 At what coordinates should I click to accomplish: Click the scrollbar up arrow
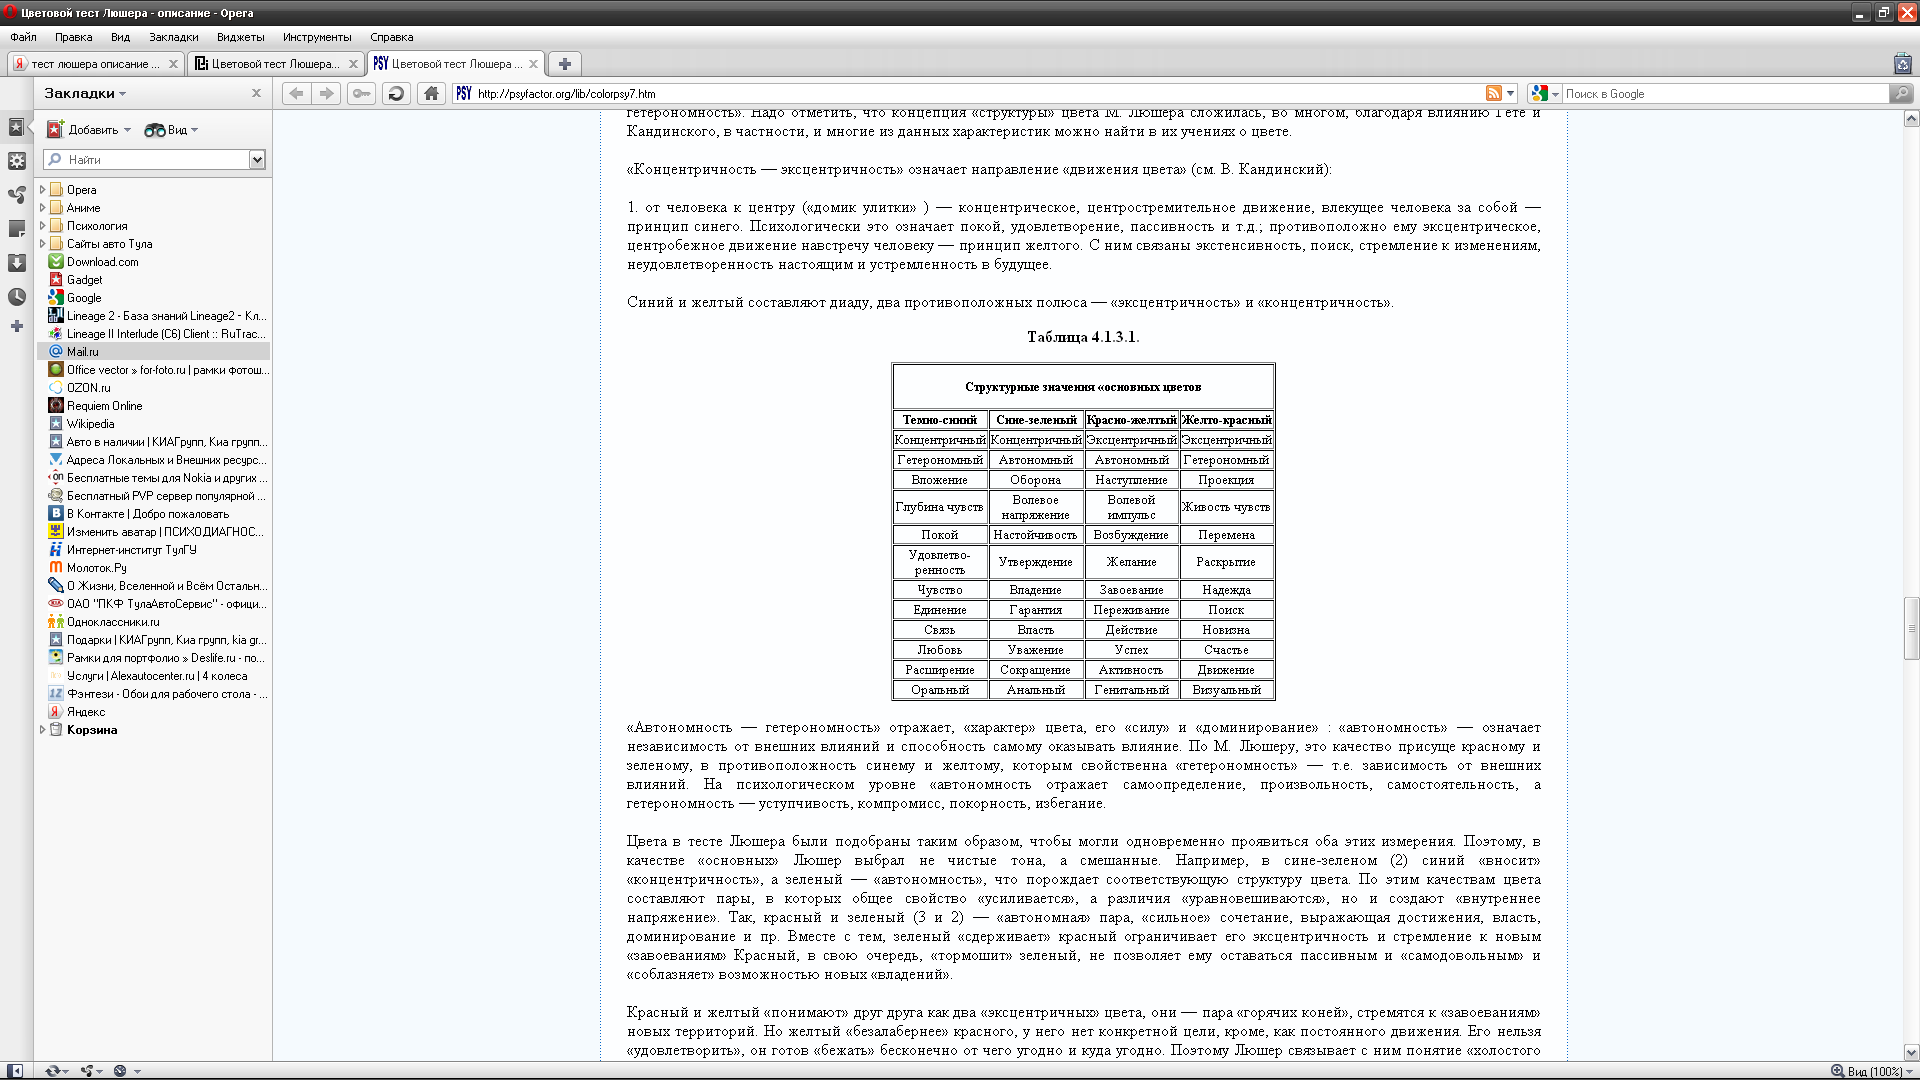pyautogui.click(x=1911, y=119)
